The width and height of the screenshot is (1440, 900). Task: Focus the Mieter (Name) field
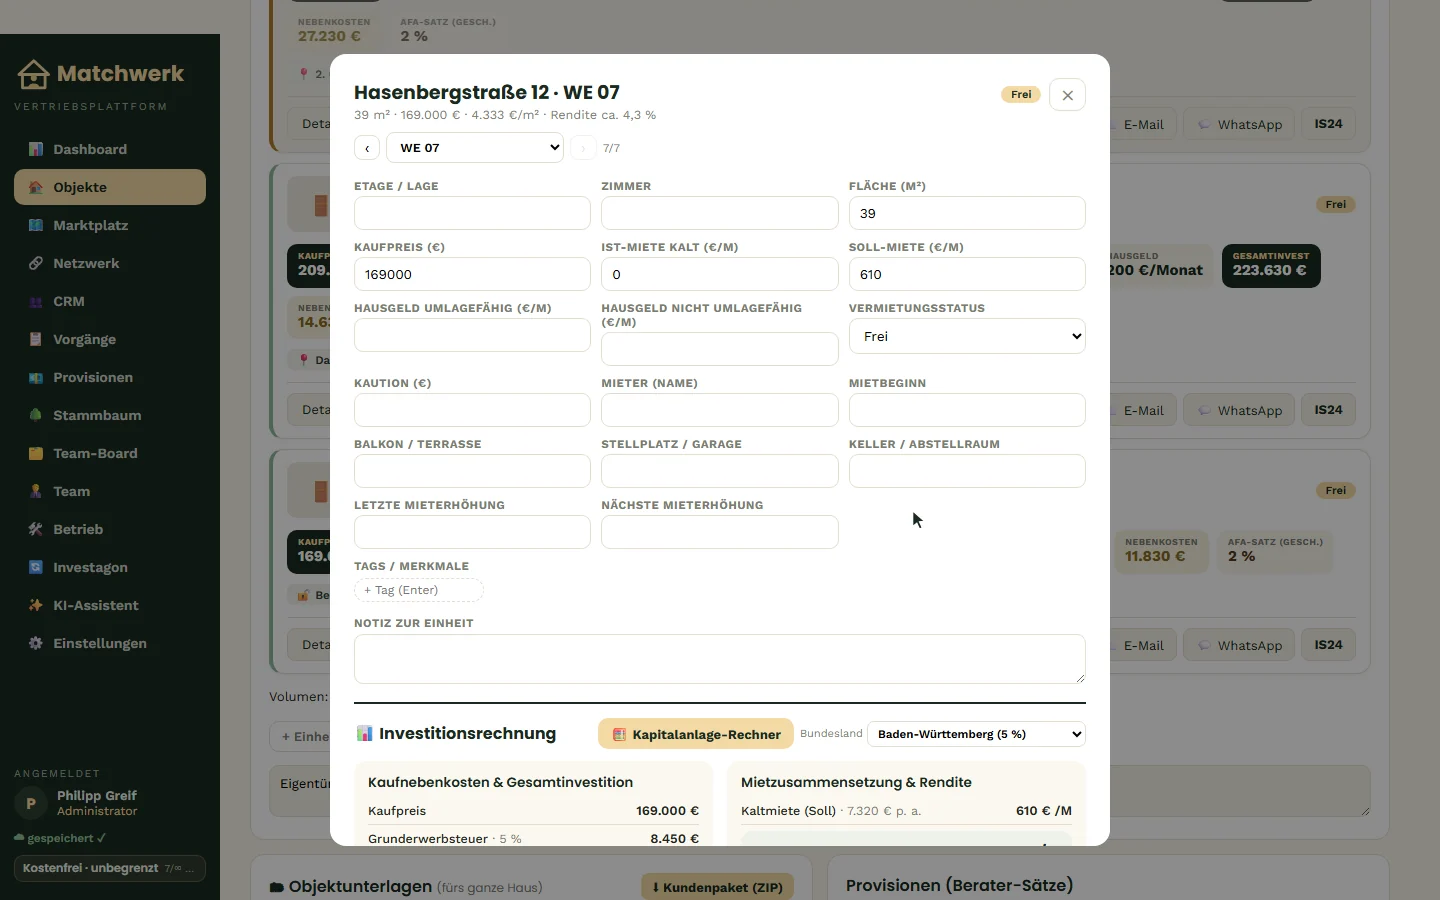720,410
